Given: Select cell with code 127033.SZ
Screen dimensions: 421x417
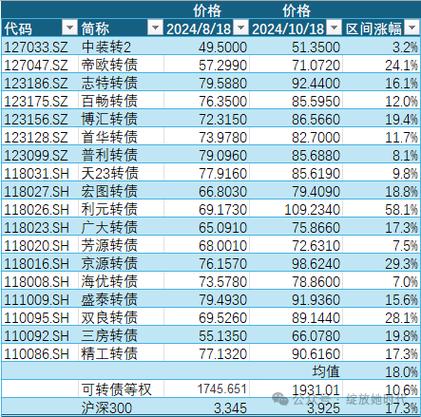Looking at the screenshot, I should tap(40, 47).
